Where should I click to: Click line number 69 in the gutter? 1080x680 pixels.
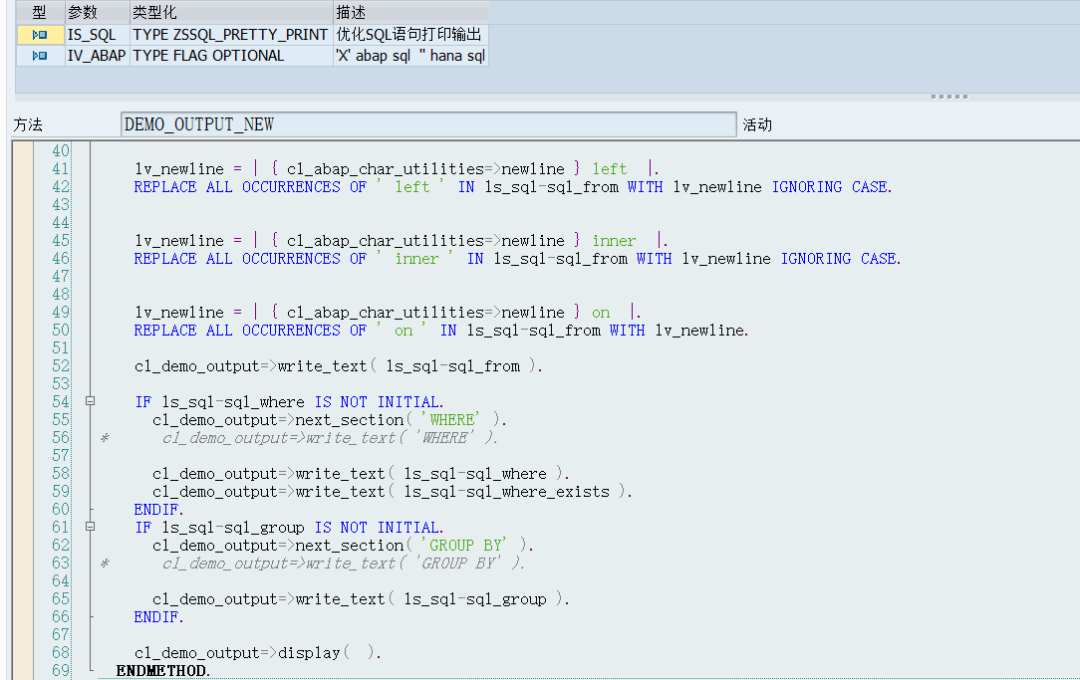point(61,670)
